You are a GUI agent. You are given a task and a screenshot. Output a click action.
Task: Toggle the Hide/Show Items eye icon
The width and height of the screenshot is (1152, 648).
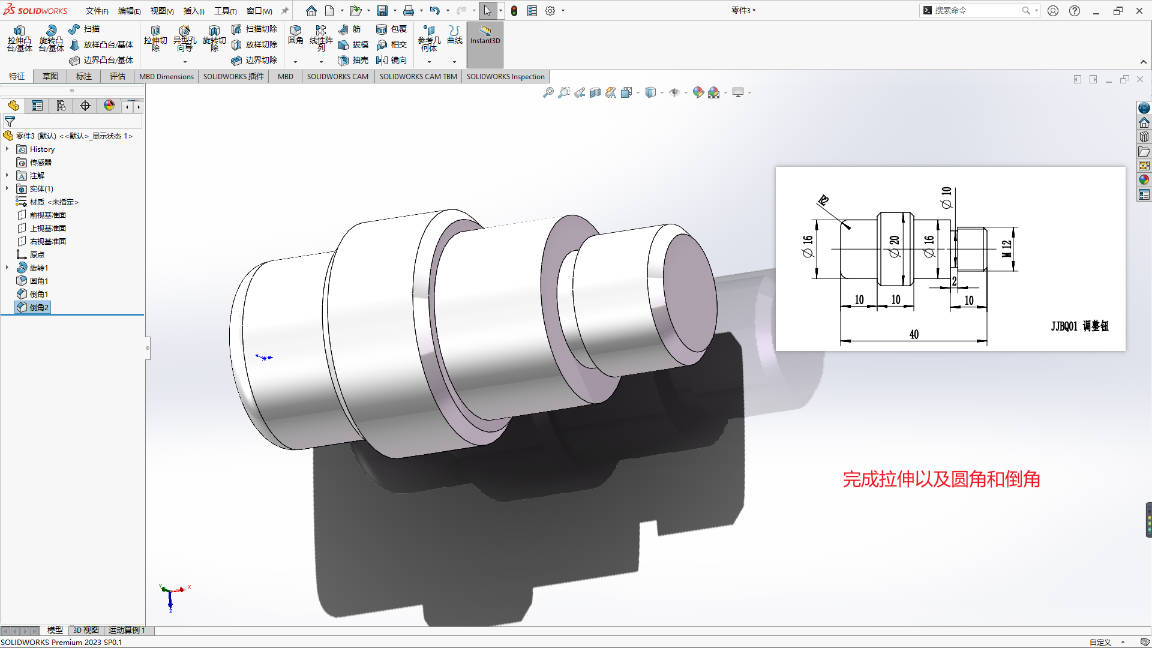coord(674,93)
